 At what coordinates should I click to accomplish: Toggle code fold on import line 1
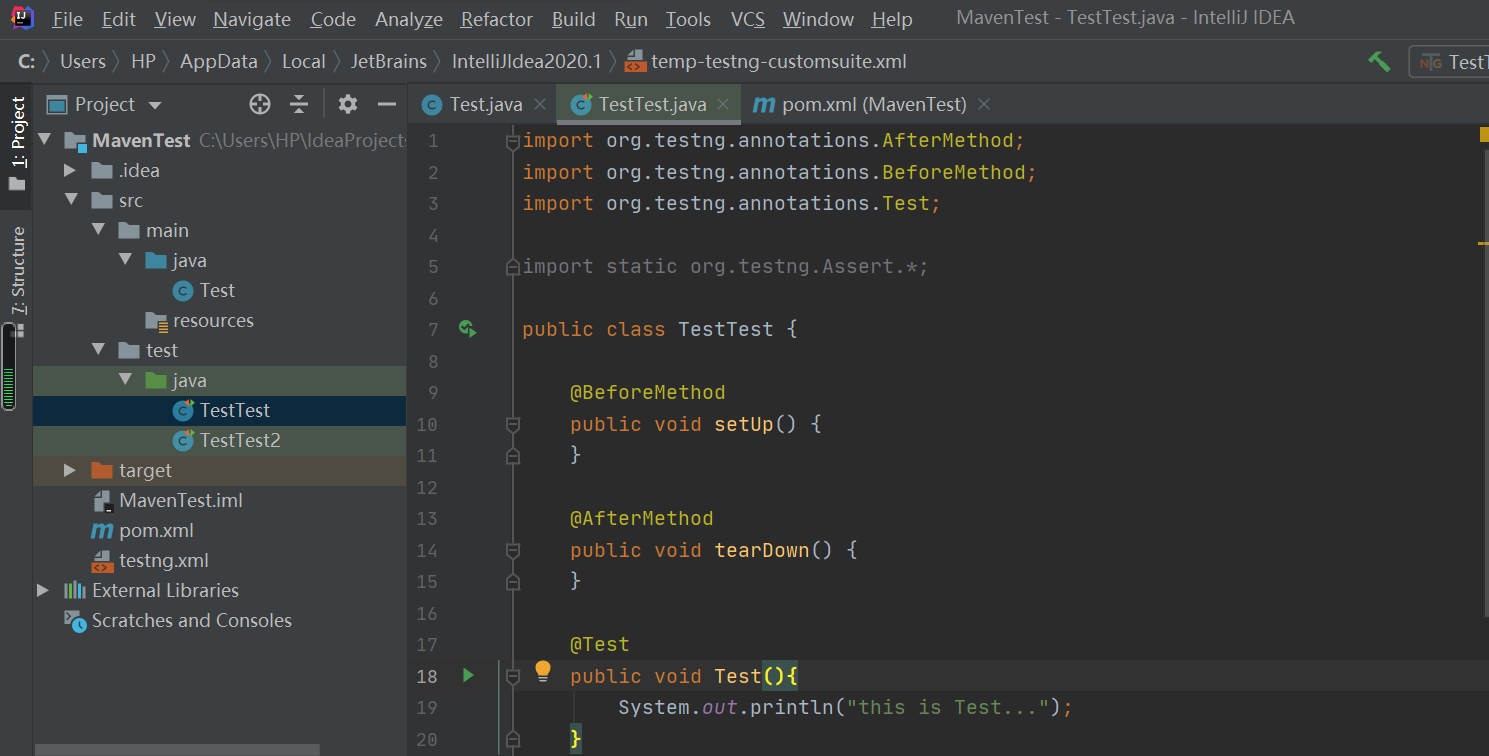pos(513,142)
